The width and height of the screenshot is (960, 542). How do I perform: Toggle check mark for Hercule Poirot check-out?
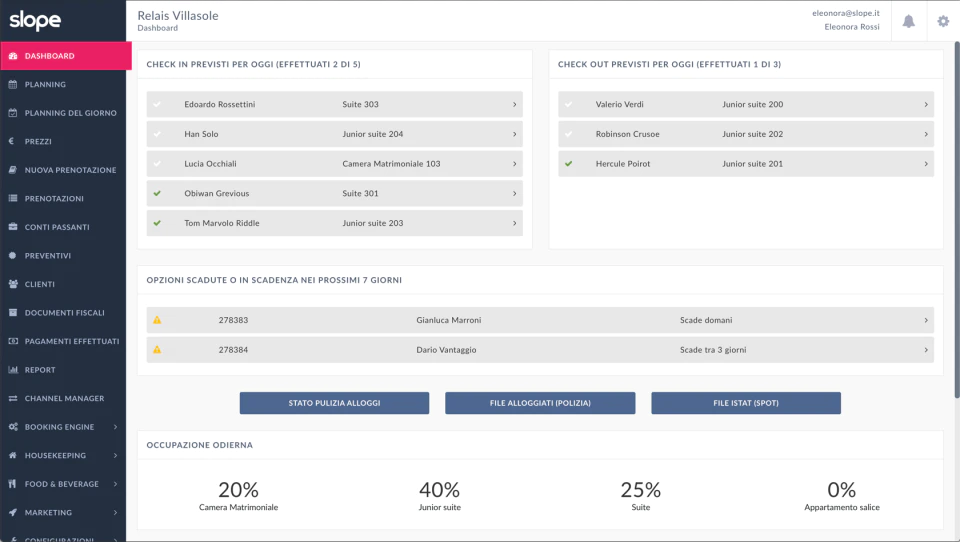coord(569,164)
